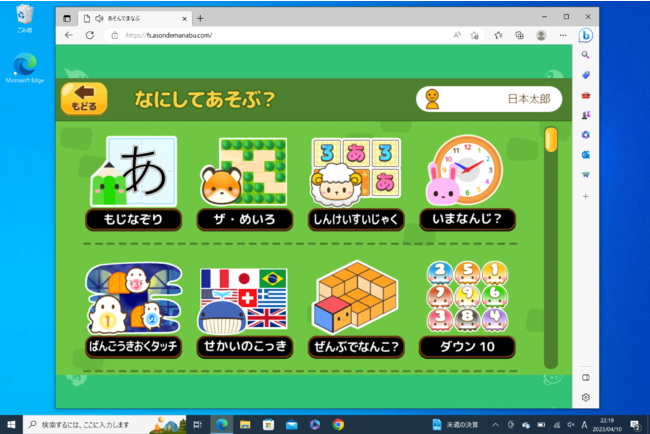Click the address bar URL
This screenshot has height=434, width=650.
pyautogui.click(x=169, y=36)
